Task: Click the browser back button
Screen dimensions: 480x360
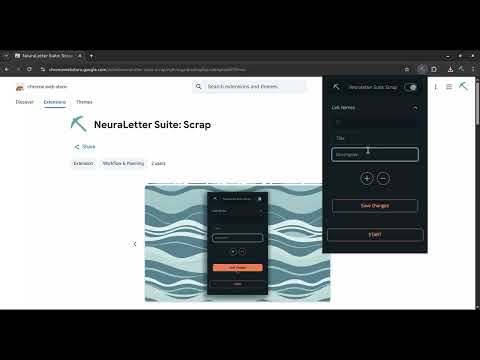Action: click(x=6, y=69)
